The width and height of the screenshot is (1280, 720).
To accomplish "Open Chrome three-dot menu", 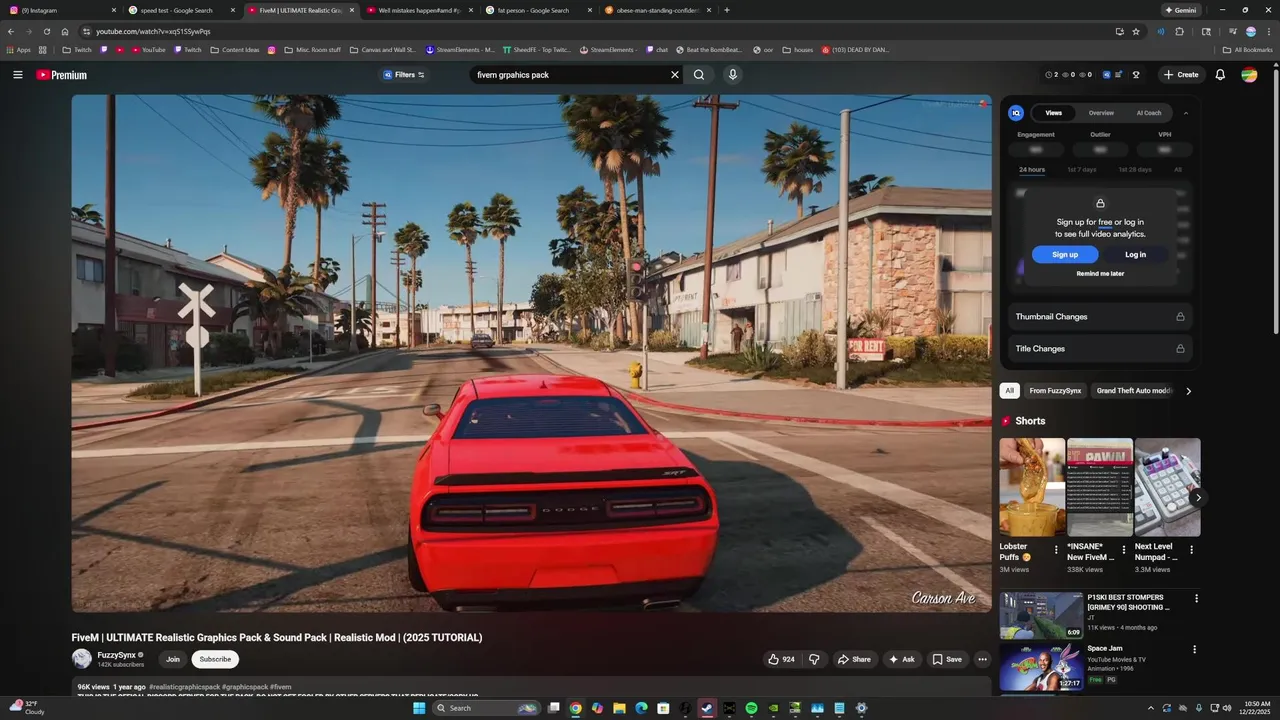I will pyautogui.click(x=1268, y=31).
